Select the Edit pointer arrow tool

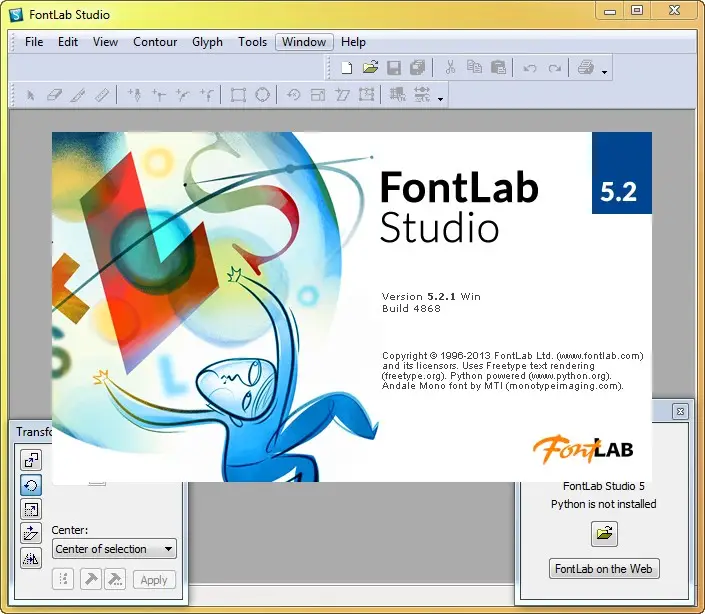[30, 95]
